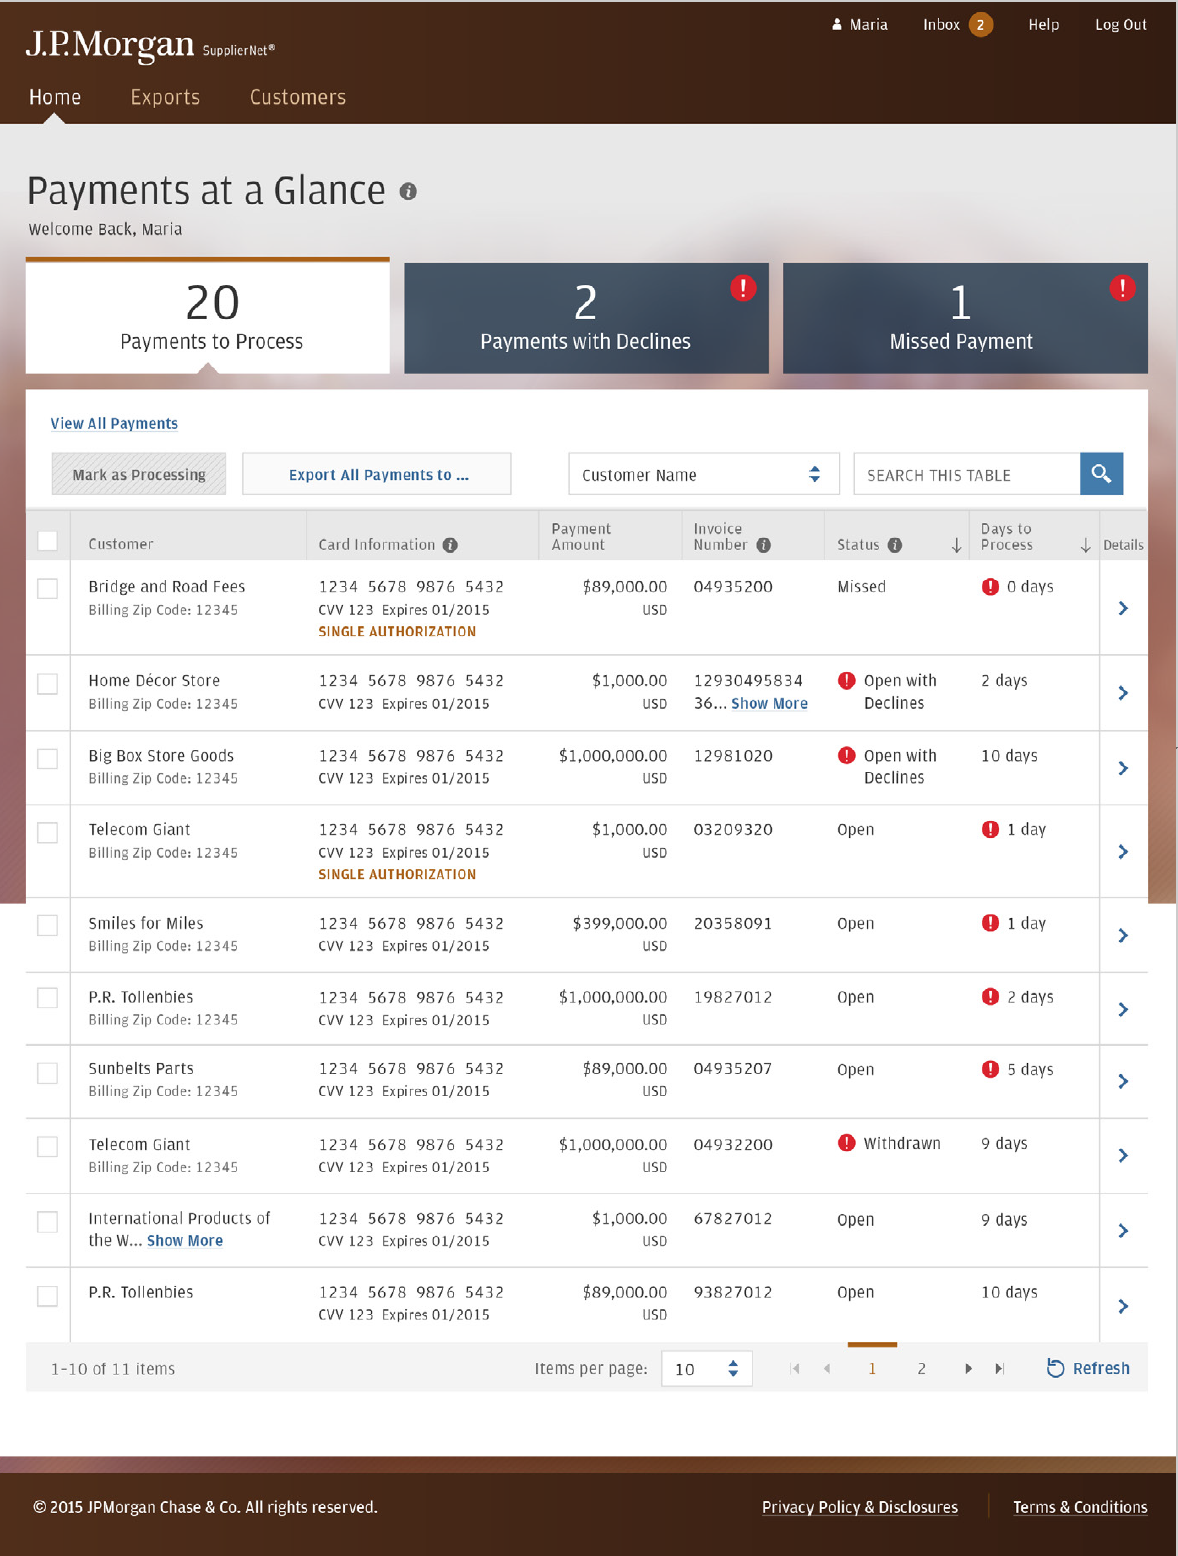This screenshot has height=1556, width=1178.
Task: Select the Payments with Declines tab
Action: (586, 318)
